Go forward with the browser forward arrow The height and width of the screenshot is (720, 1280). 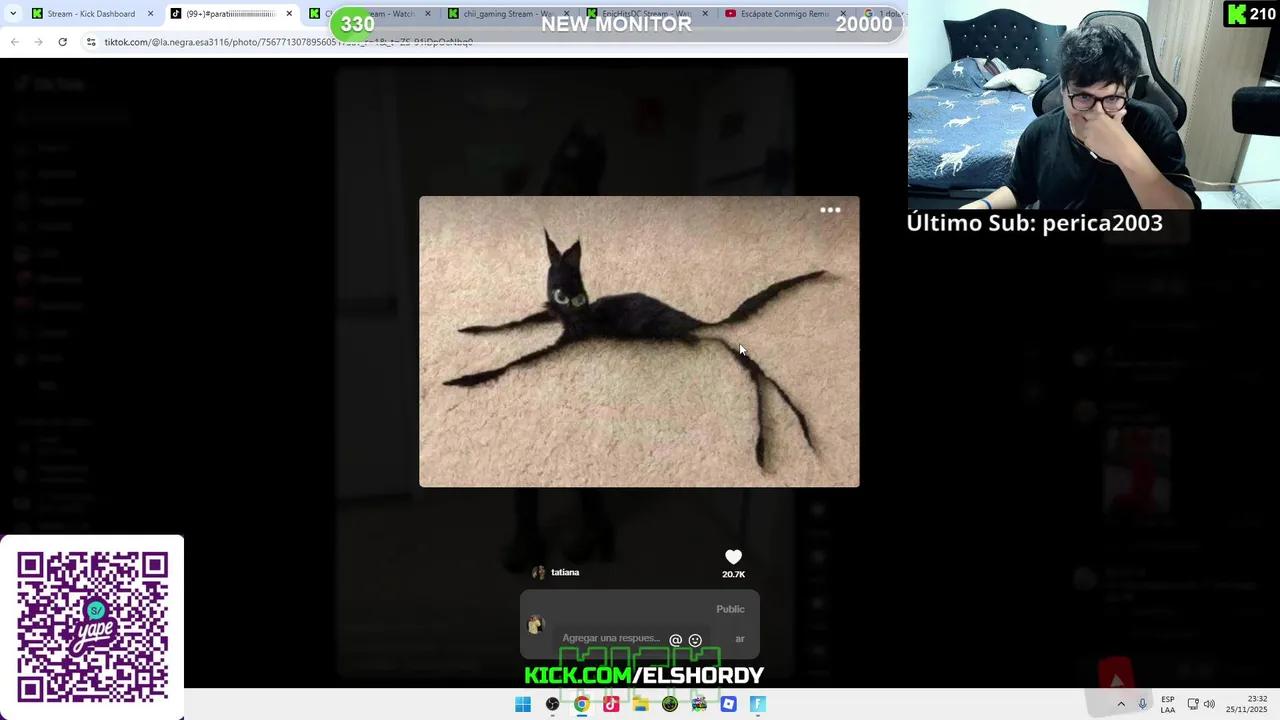(x=38, y=42)
